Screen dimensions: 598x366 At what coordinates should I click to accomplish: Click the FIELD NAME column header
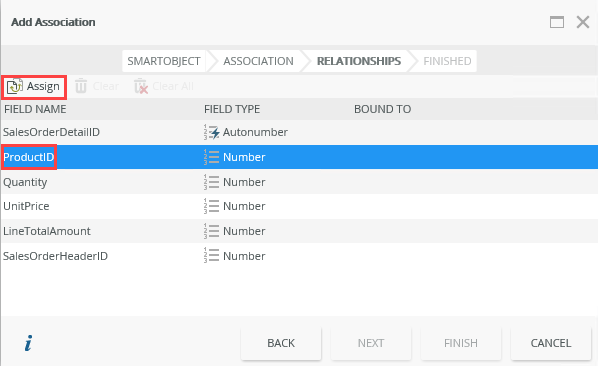click(x=35, y=109)
